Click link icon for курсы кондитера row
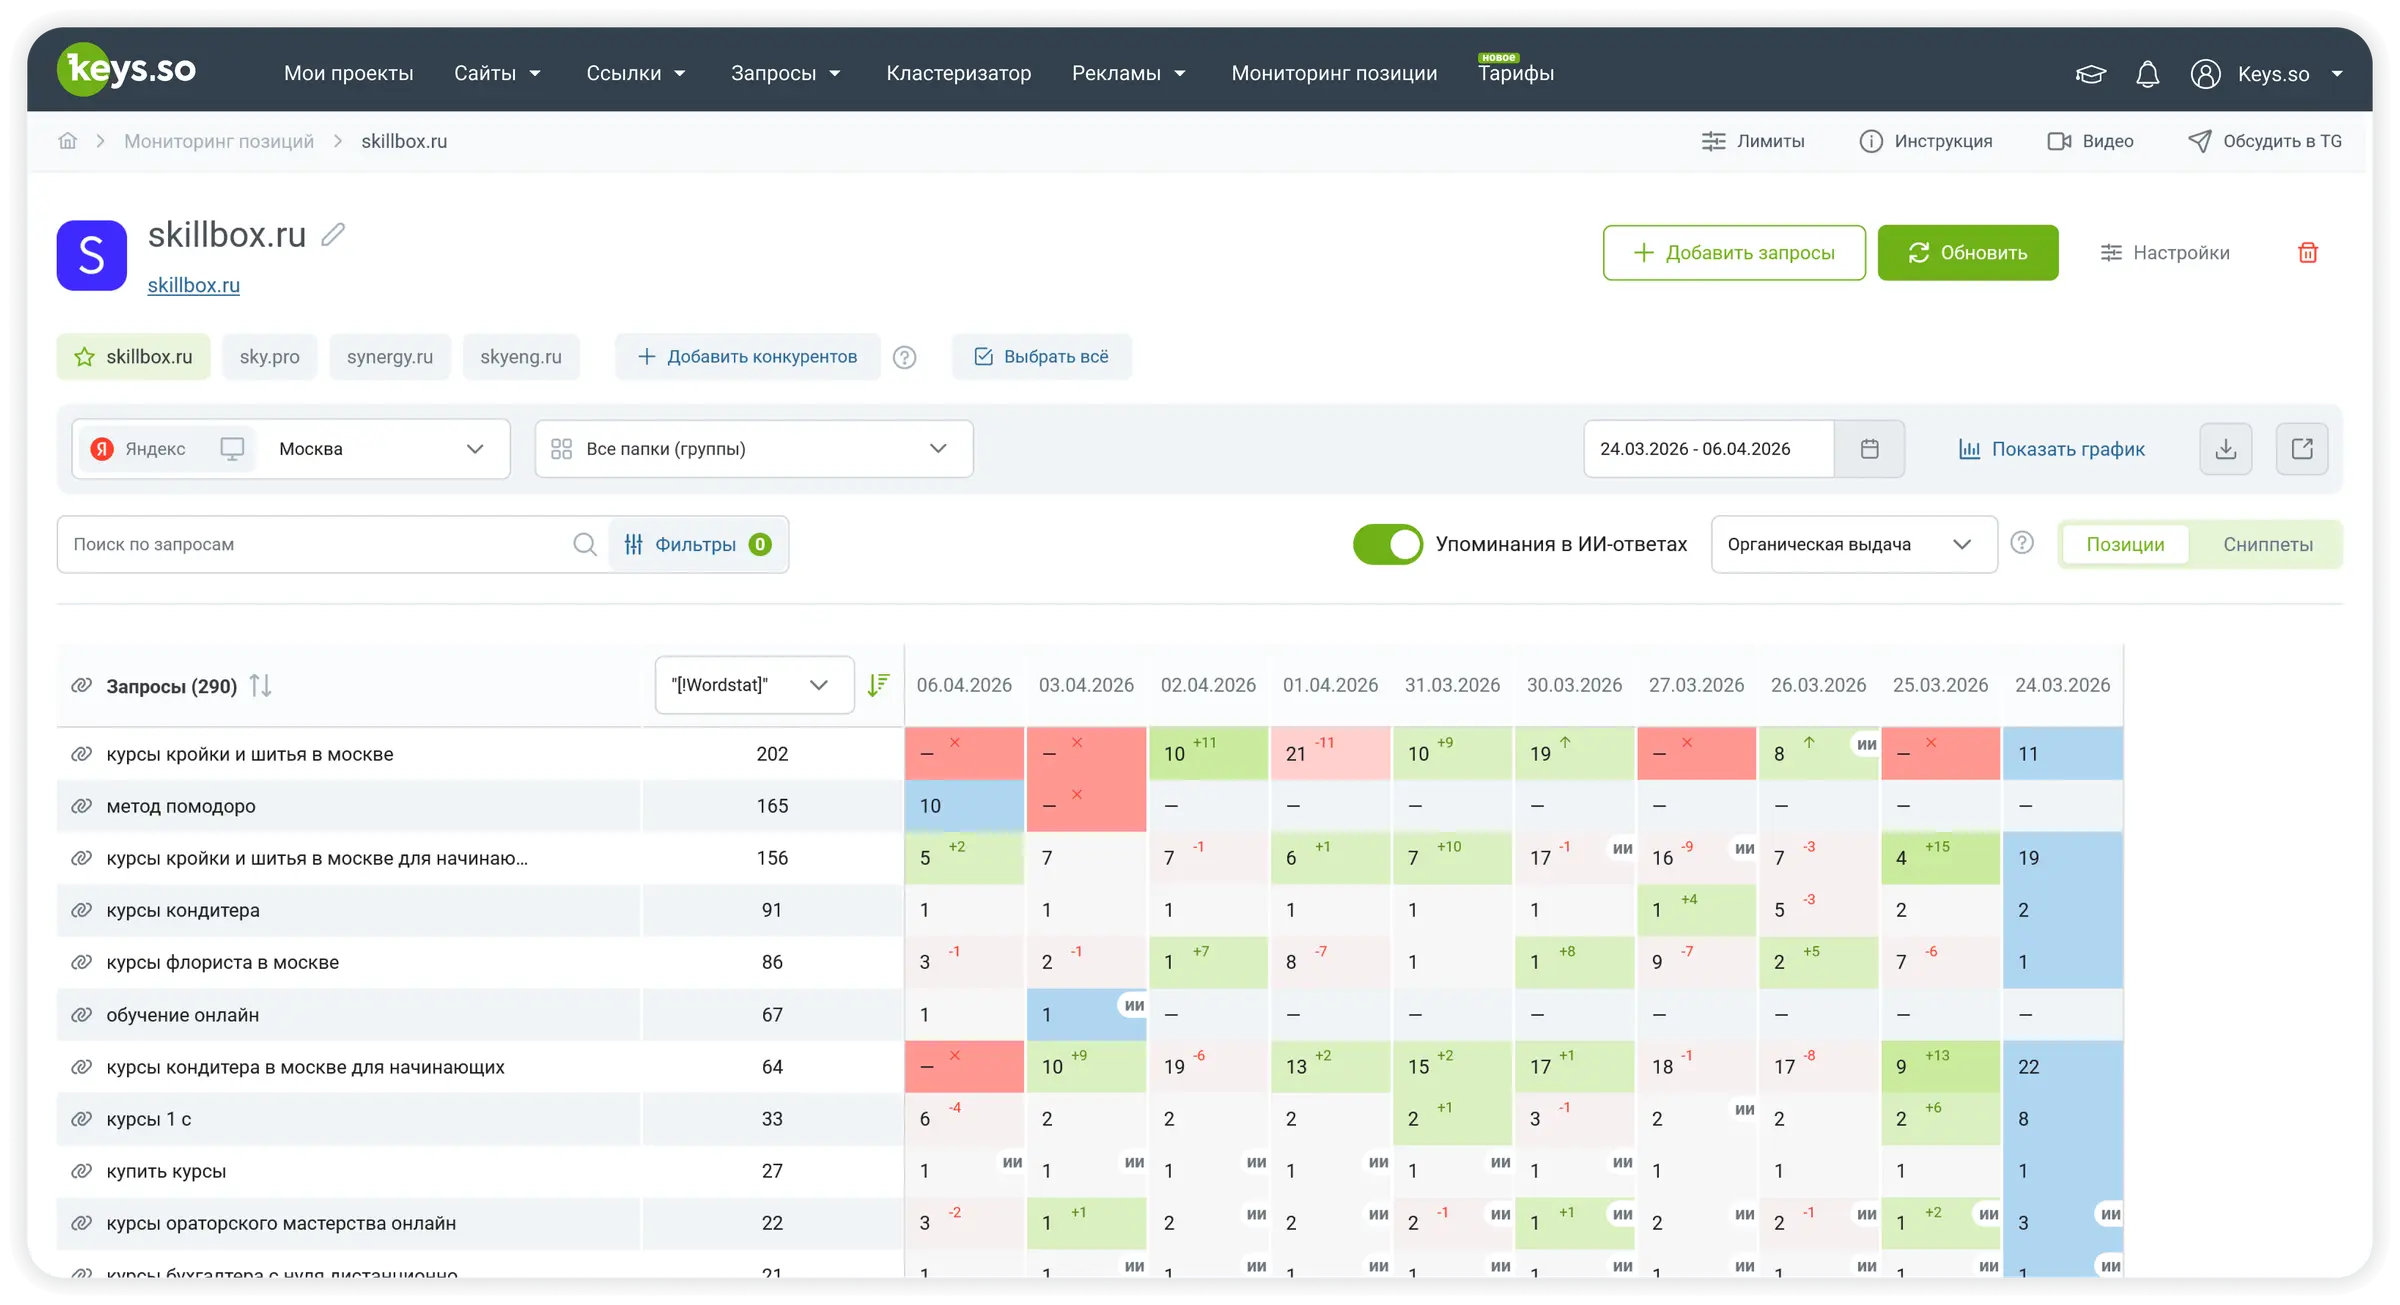 82,910
